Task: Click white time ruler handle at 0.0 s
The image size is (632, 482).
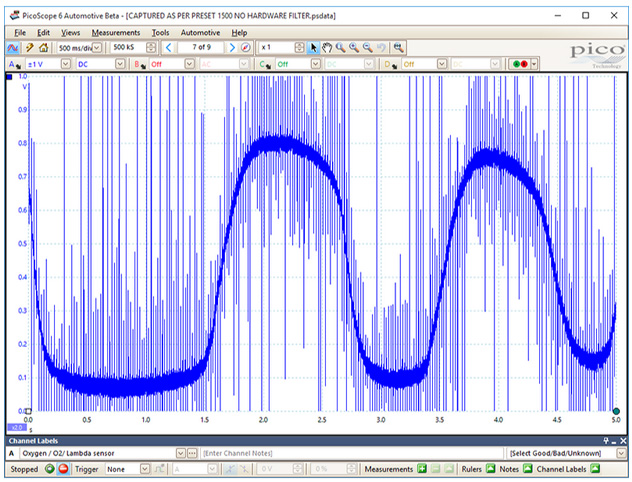Action: click(28, 411)
